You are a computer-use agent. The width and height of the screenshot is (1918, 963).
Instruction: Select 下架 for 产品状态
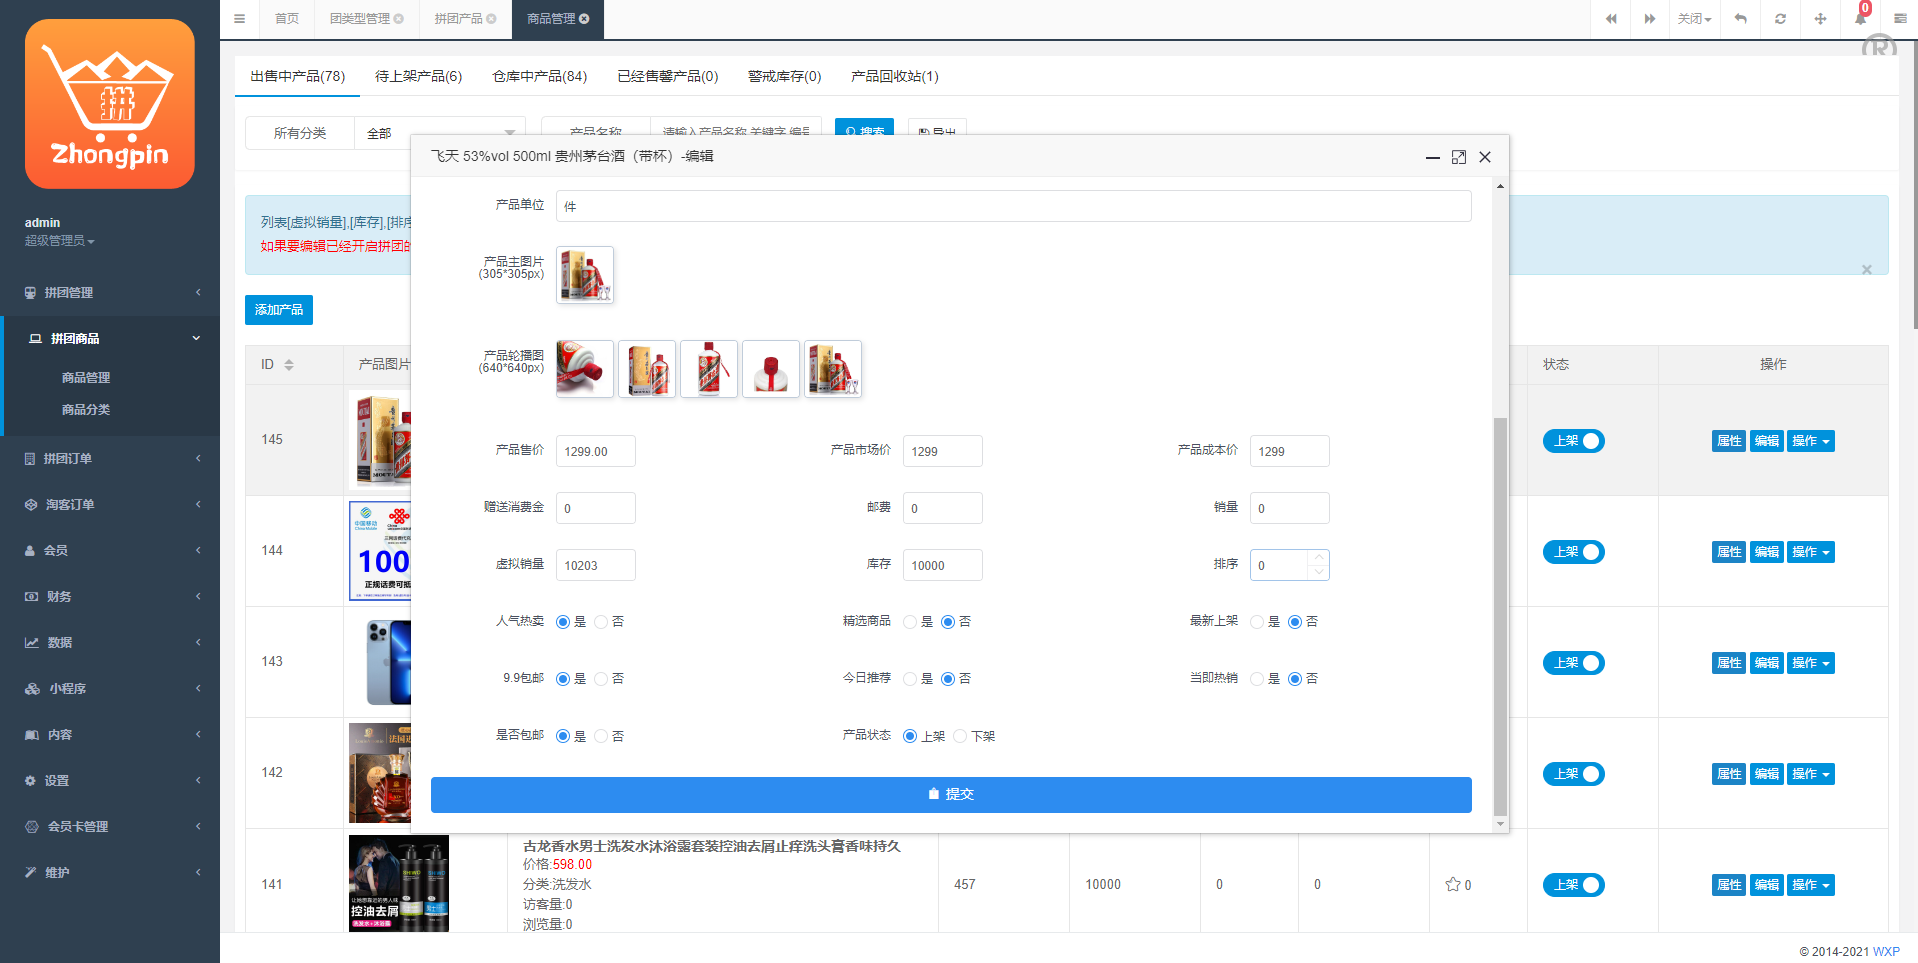click(961, 735)
